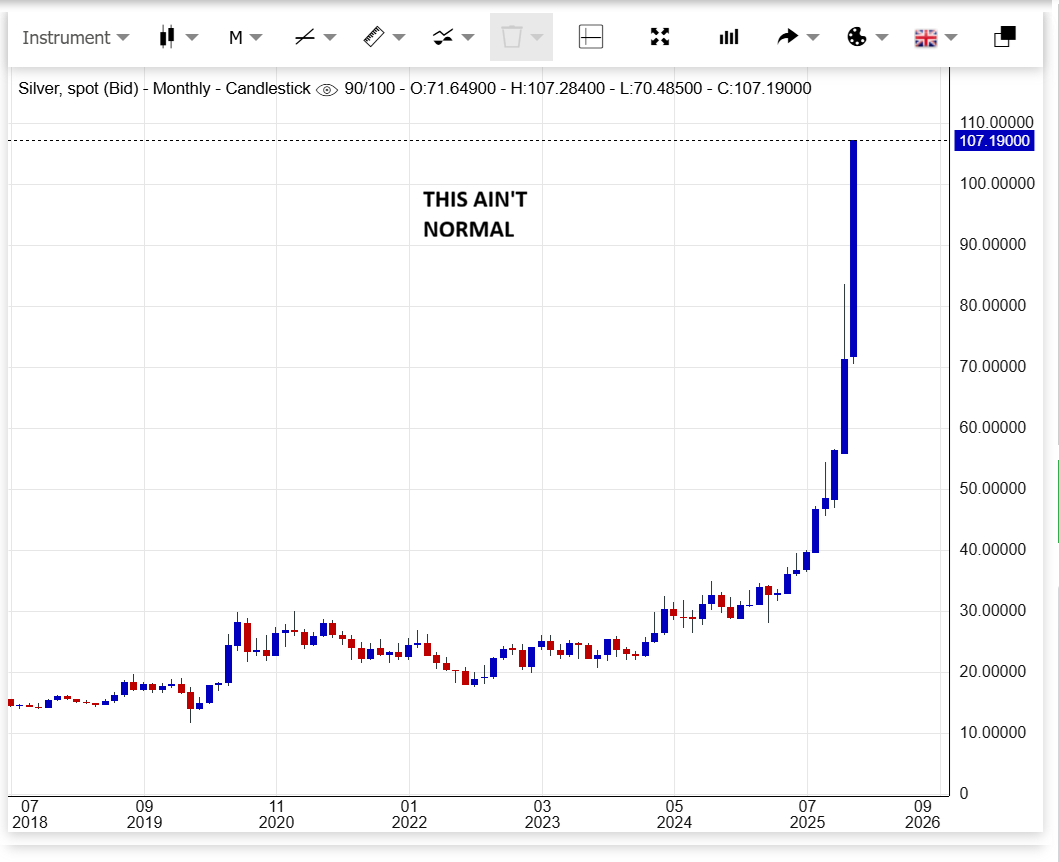The width and height of the screenshot is (1059, 862).
Task: Expand the arrow next to the trash icon
Action: click(538, 38)
